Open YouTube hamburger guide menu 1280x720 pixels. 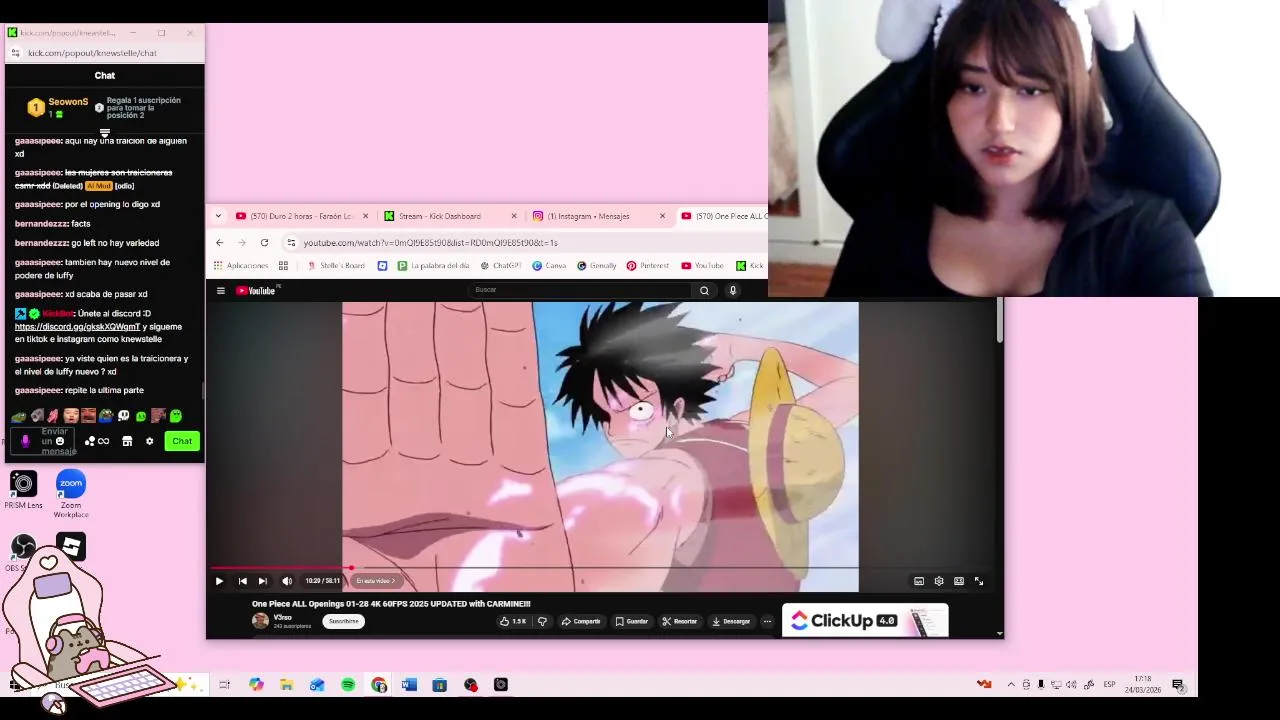221,291
